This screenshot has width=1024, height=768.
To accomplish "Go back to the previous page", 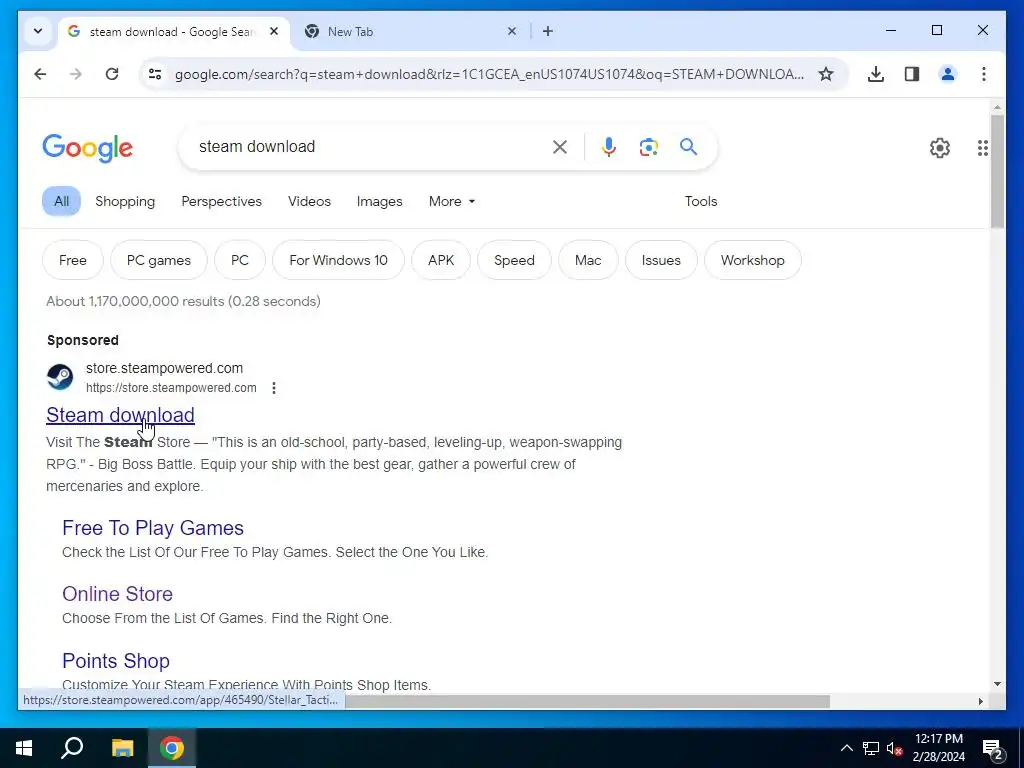I will pos(40,74).
